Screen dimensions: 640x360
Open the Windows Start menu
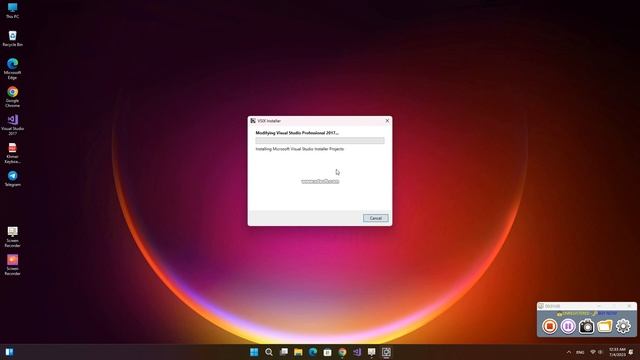click(x=254, y=352)
